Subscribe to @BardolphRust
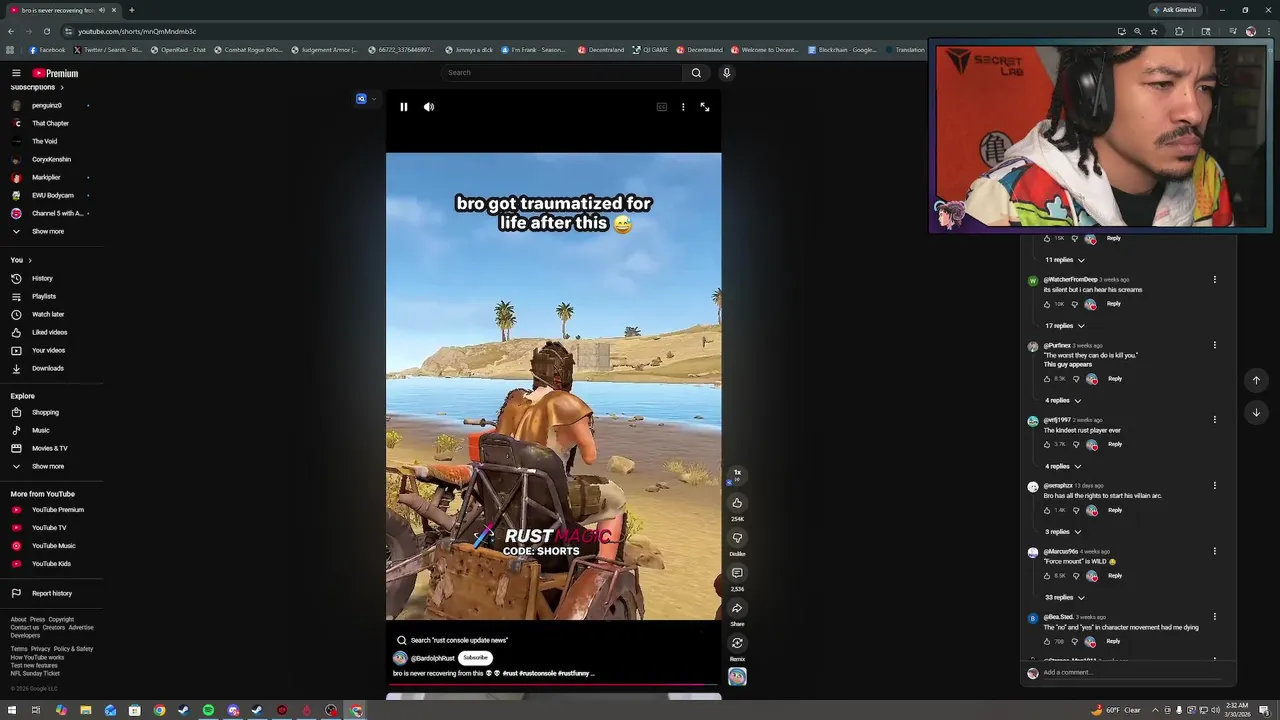Screen dimensions: 1280x720 475,658
